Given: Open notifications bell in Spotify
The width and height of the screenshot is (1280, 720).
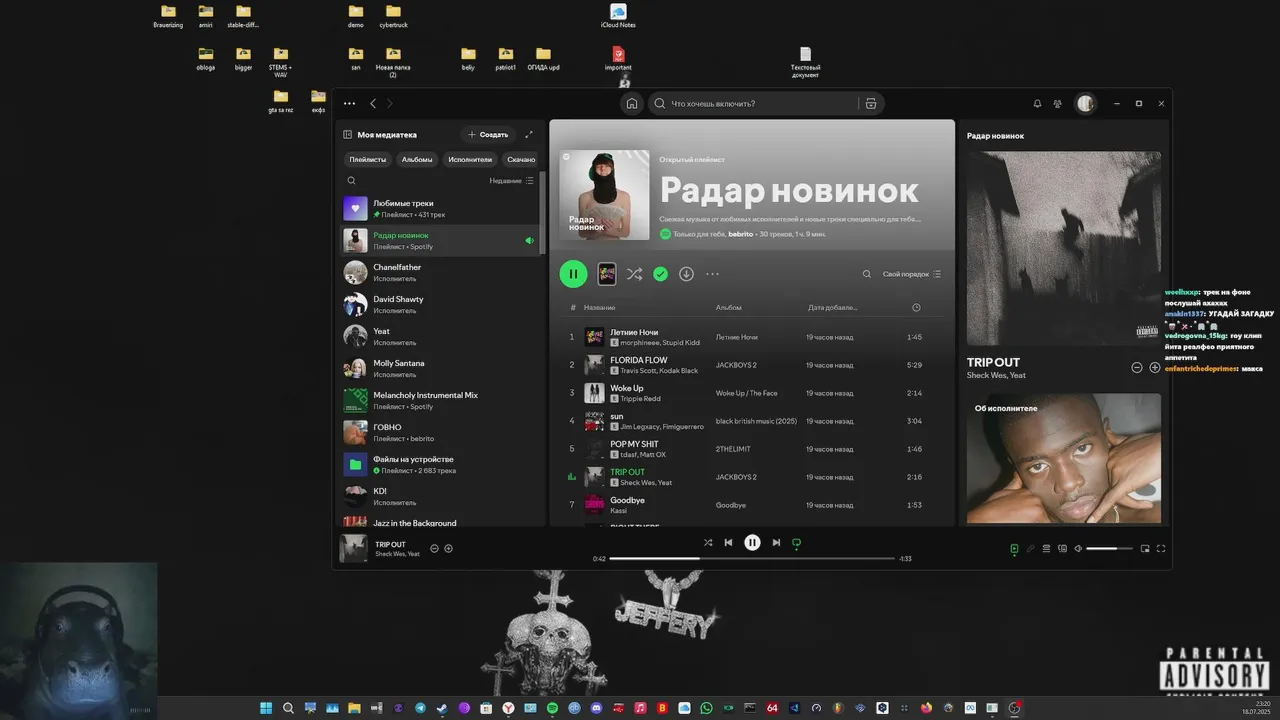Looking at the screenshot, I should point(1037,103).
